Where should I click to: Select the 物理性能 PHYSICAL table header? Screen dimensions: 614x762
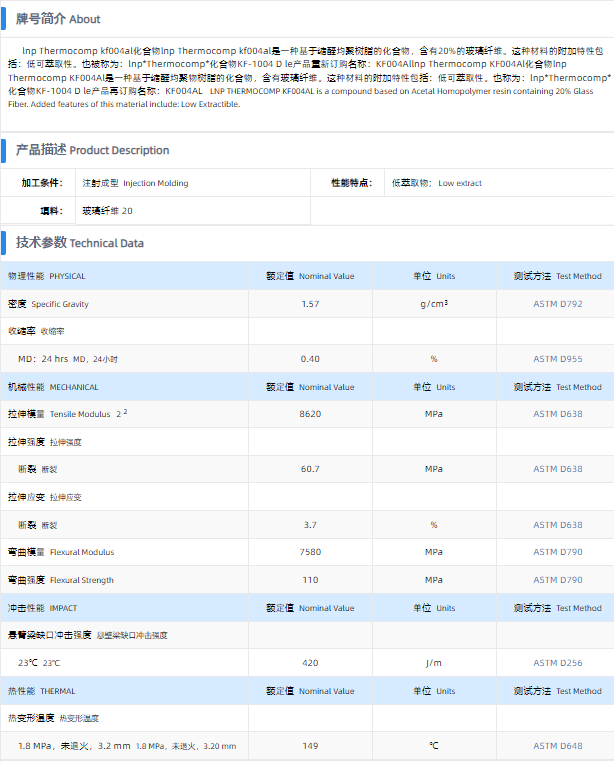pos(47,276)
